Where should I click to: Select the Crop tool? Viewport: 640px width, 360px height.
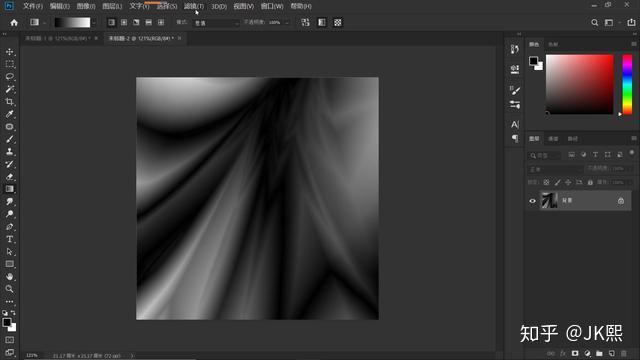coord(9,102)
